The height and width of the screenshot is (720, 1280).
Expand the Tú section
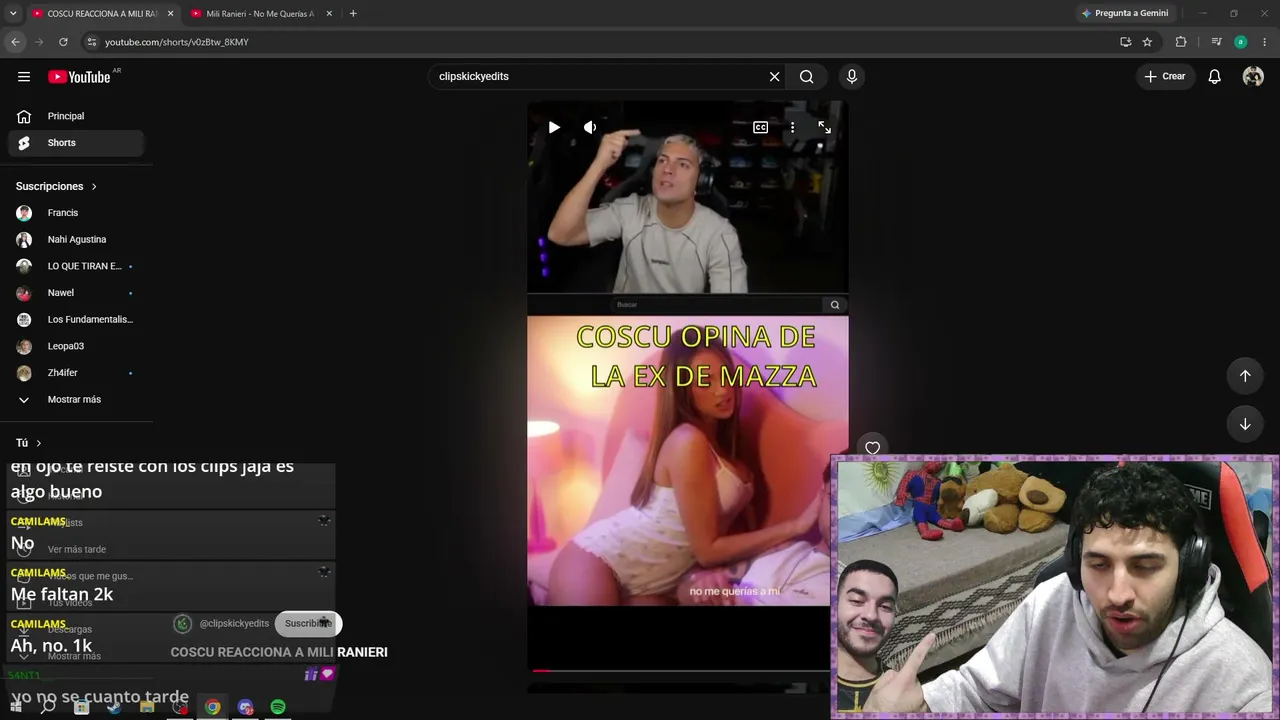point(29,443)
